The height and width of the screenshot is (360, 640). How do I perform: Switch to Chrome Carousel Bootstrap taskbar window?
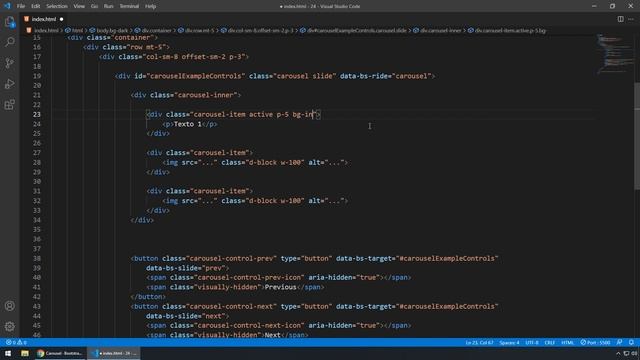point(60,353)
